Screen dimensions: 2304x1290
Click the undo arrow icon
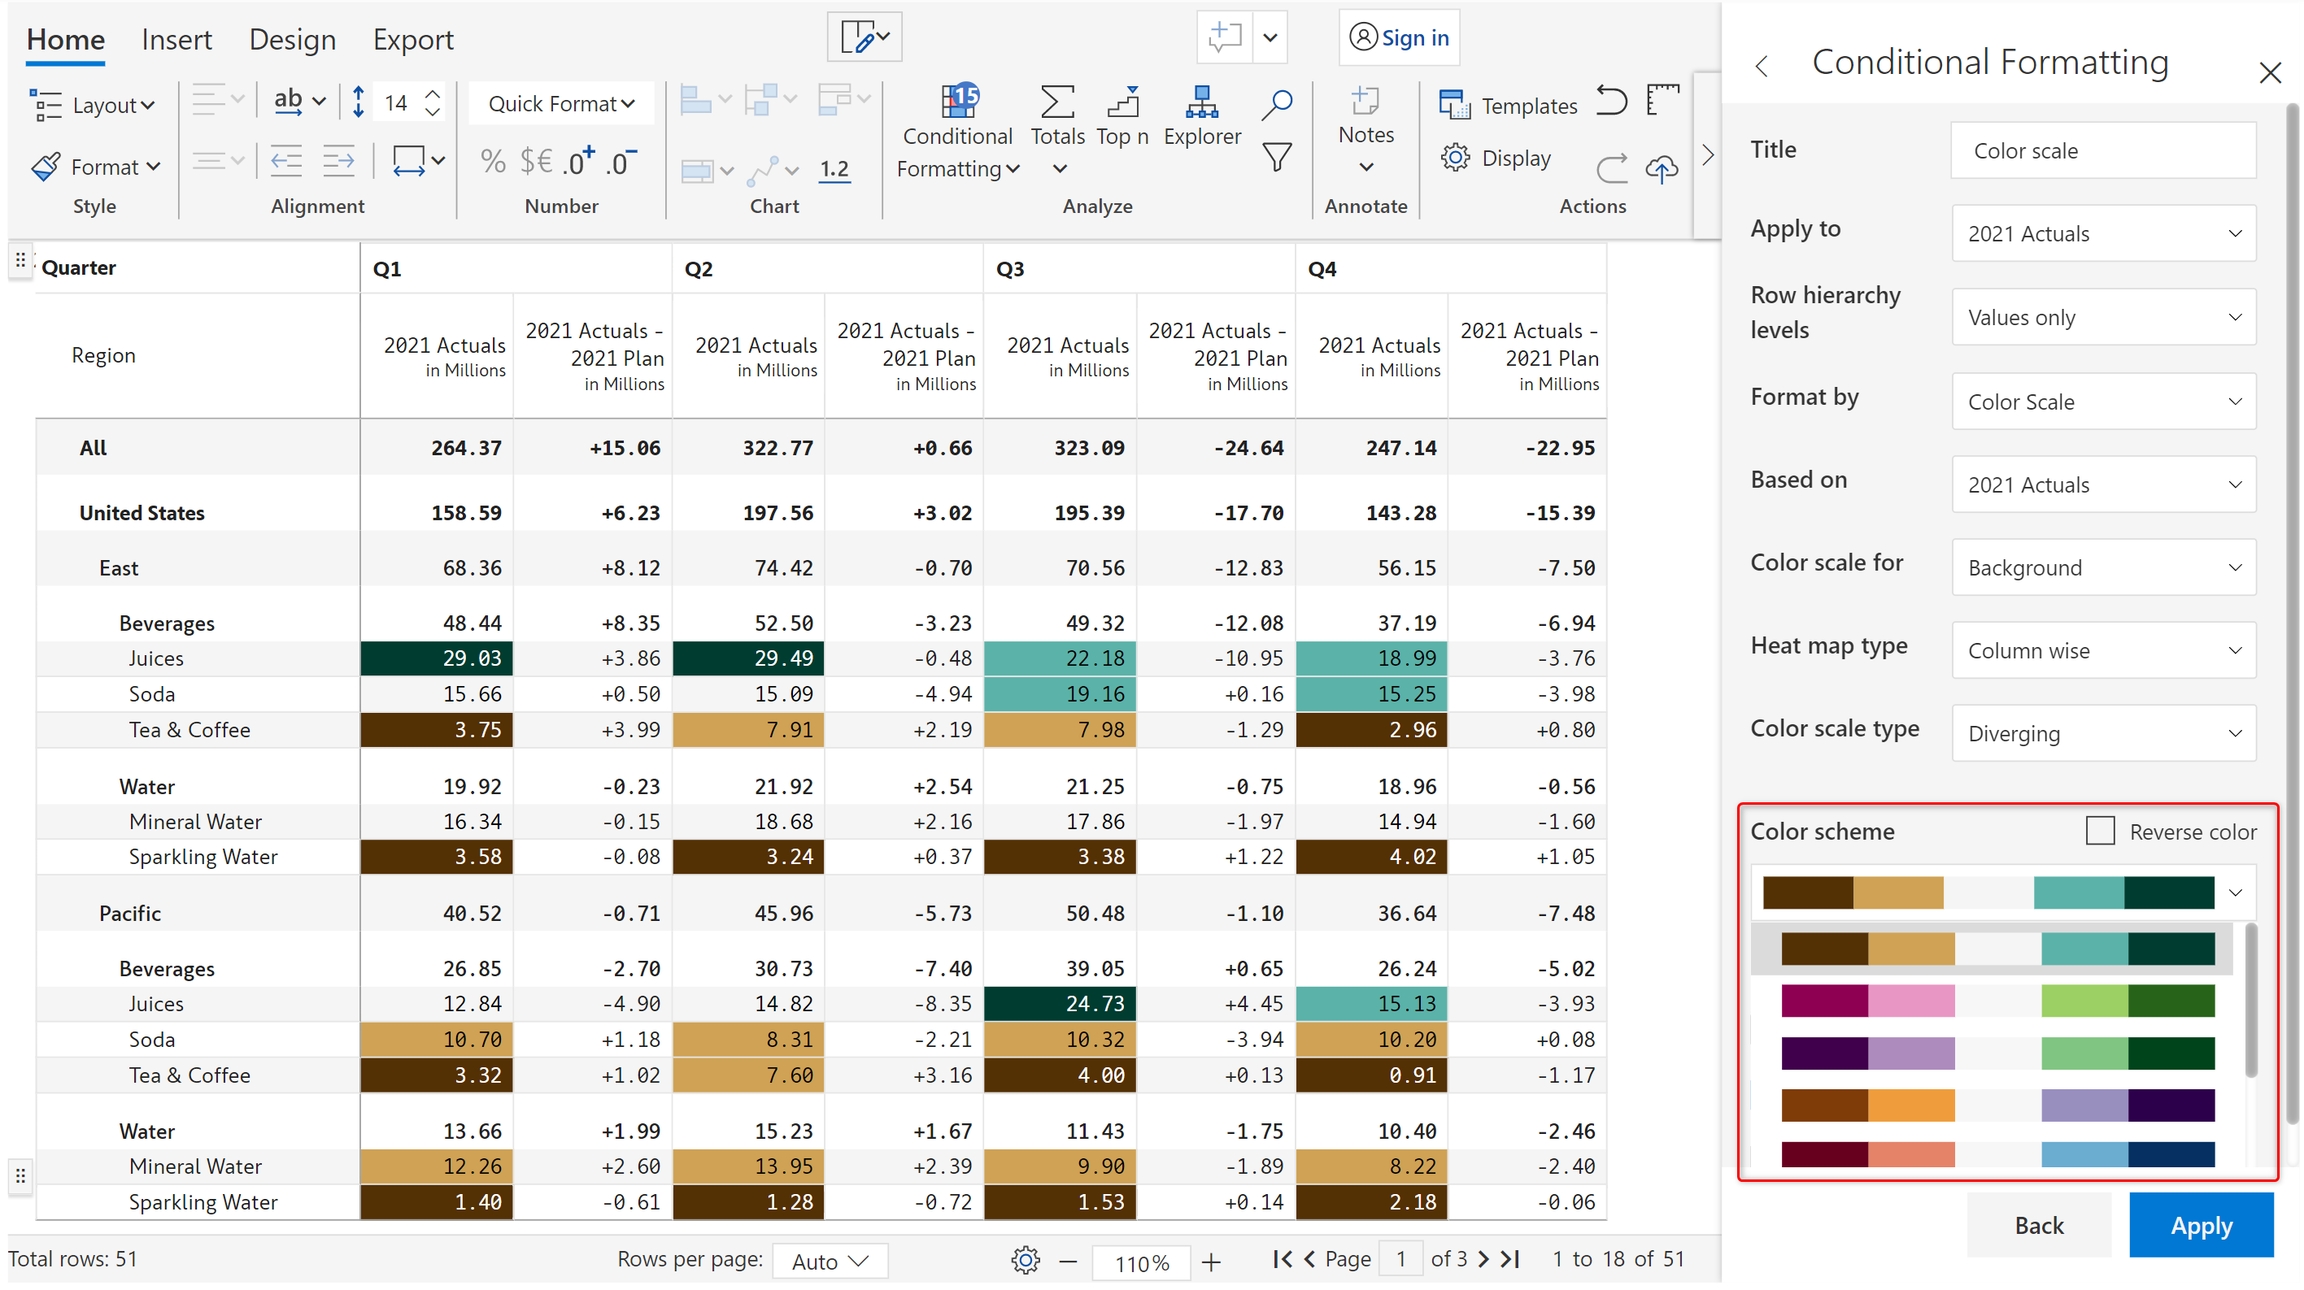point(1611,101)
